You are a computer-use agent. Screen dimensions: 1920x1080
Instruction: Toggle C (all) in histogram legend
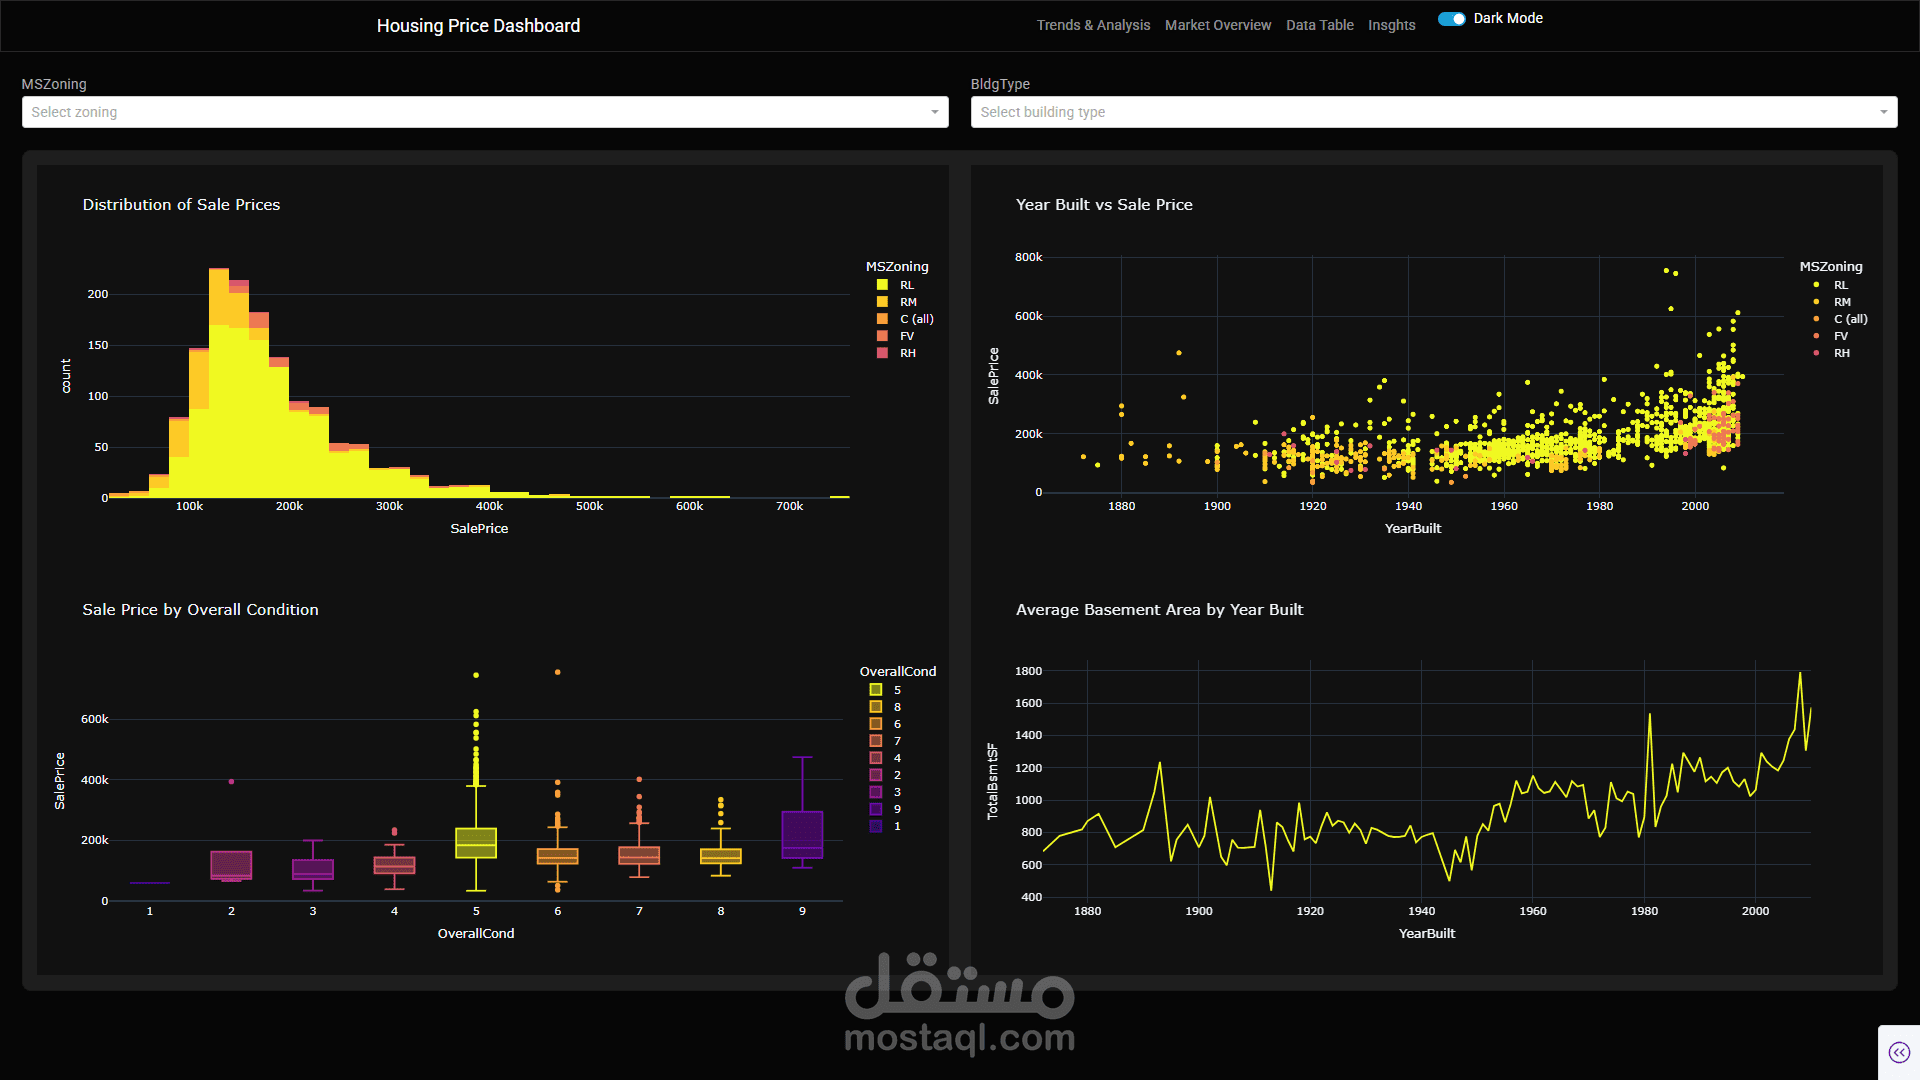point(882,319)
